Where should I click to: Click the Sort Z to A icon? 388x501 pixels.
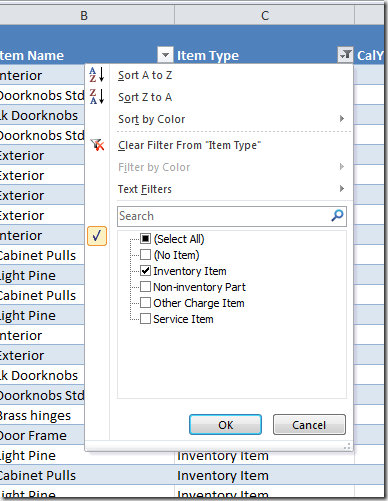97,97
